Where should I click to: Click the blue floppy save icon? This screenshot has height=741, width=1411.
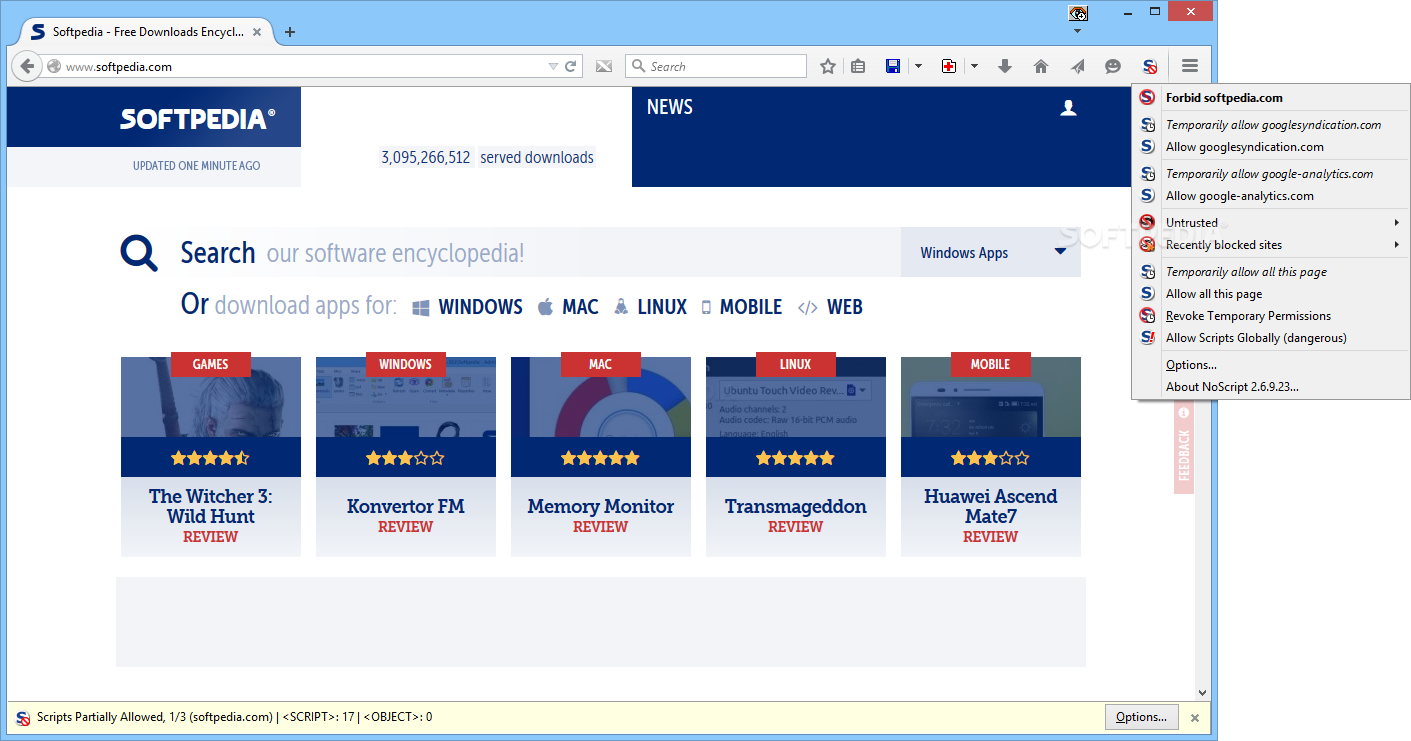893,66
